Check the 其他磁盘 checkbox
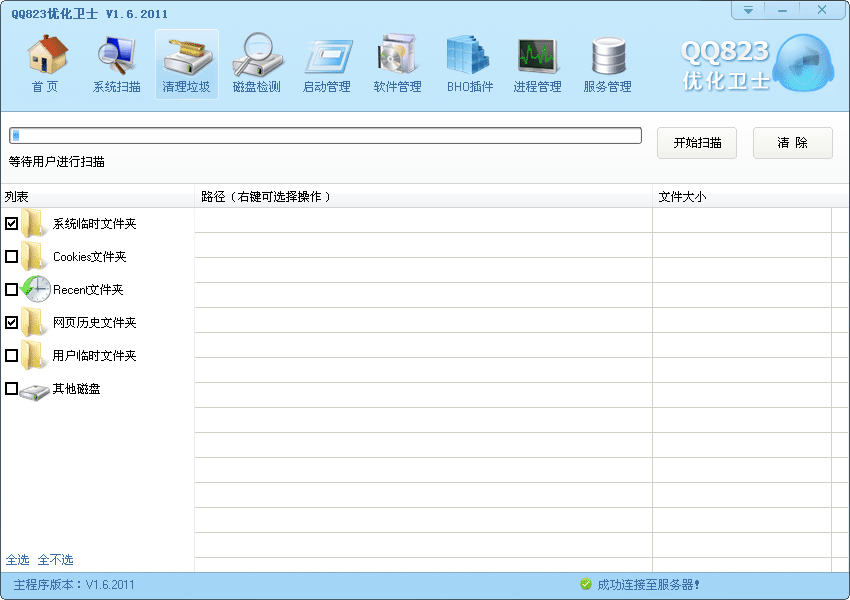 pyautogui.click(x=11, y=389)
